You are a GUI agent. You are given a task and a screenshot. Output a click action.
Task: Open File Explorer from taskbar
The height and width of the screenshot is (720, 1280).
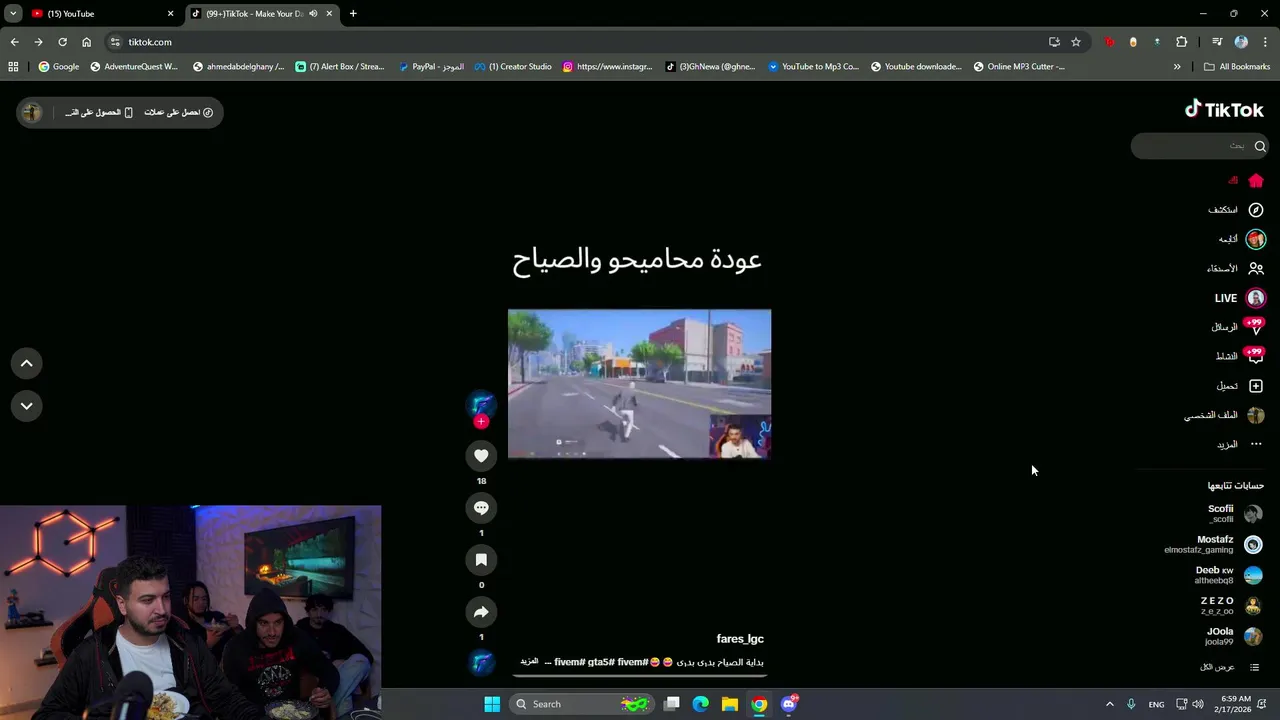click(x=730, y=704)
